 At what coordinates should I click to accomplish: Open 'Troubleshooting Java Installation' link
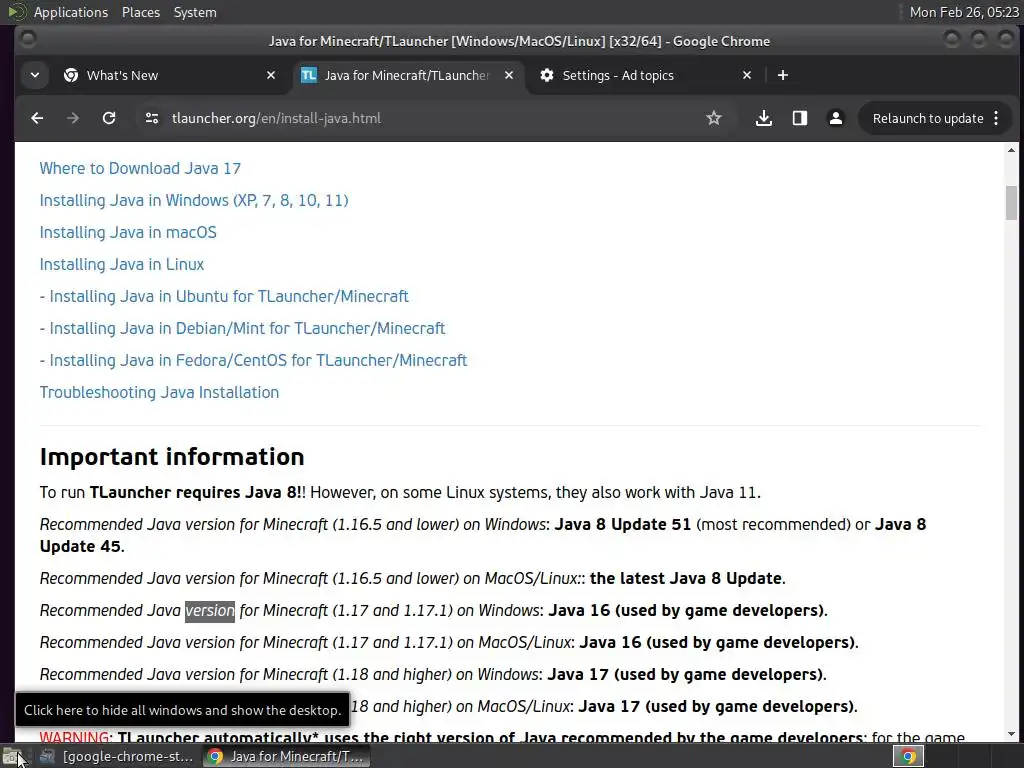[x=159, y=392]
